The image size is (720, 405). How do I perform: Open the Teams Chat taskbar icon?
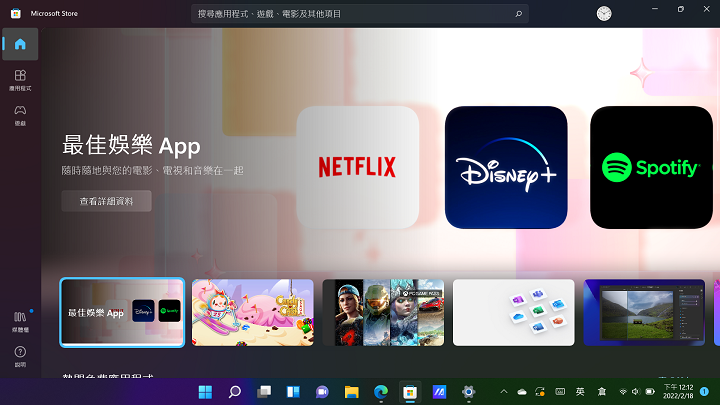322,392
